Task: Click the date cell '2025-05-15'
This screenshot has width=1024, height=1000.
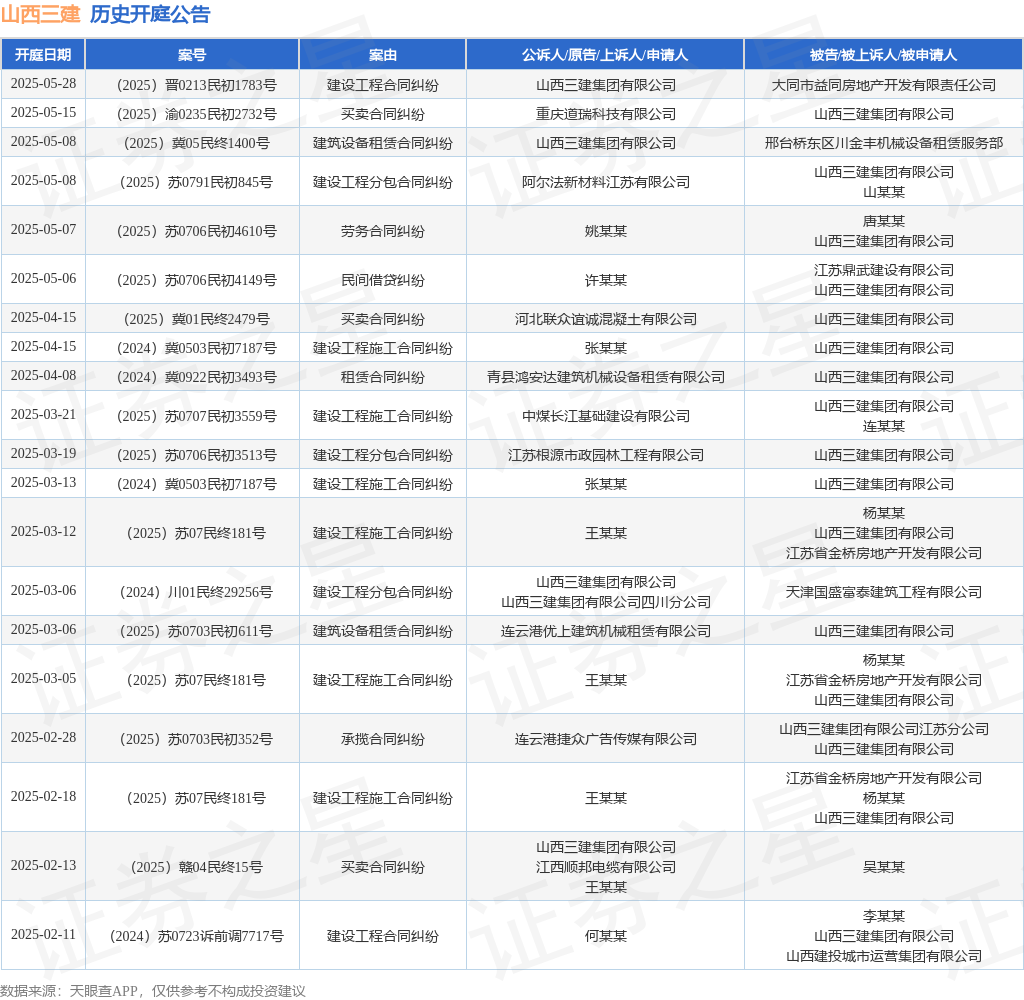Action: tap(43, 112)
